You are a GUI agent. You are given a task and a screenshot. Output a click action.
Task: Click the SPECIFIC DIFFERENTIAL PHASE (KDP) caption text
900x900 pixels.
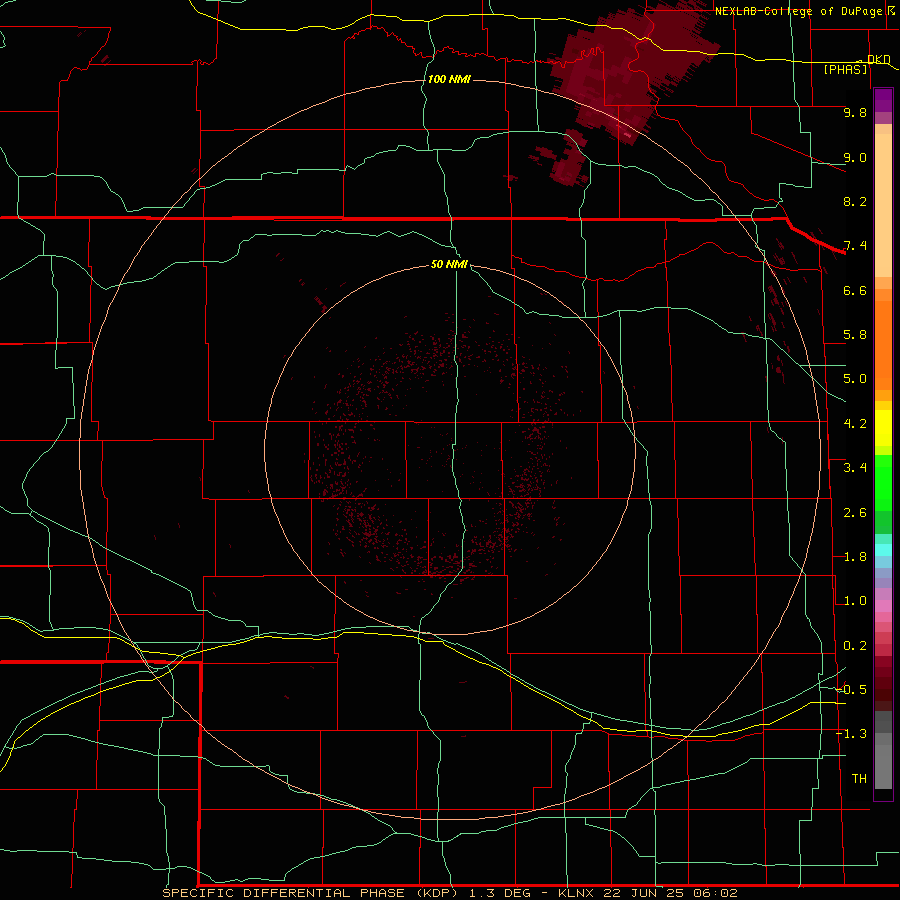point(309,893)
